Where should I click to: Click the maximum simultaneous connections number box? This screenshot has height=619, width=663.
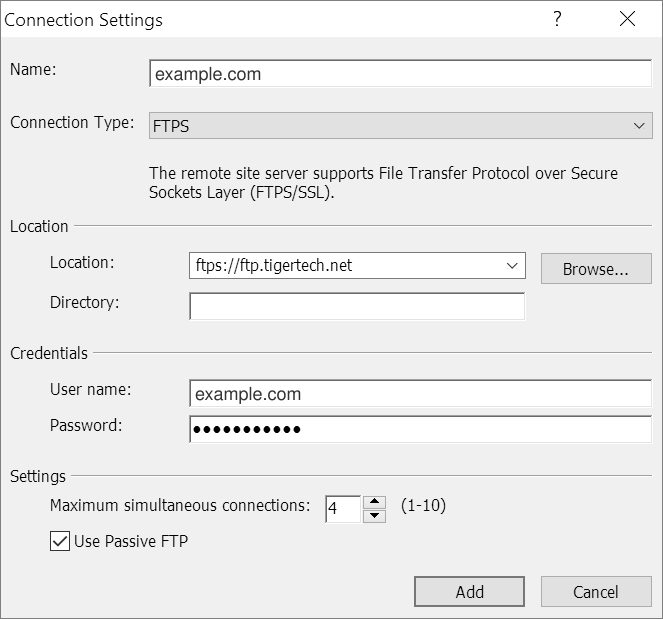(x=343, y=508)
